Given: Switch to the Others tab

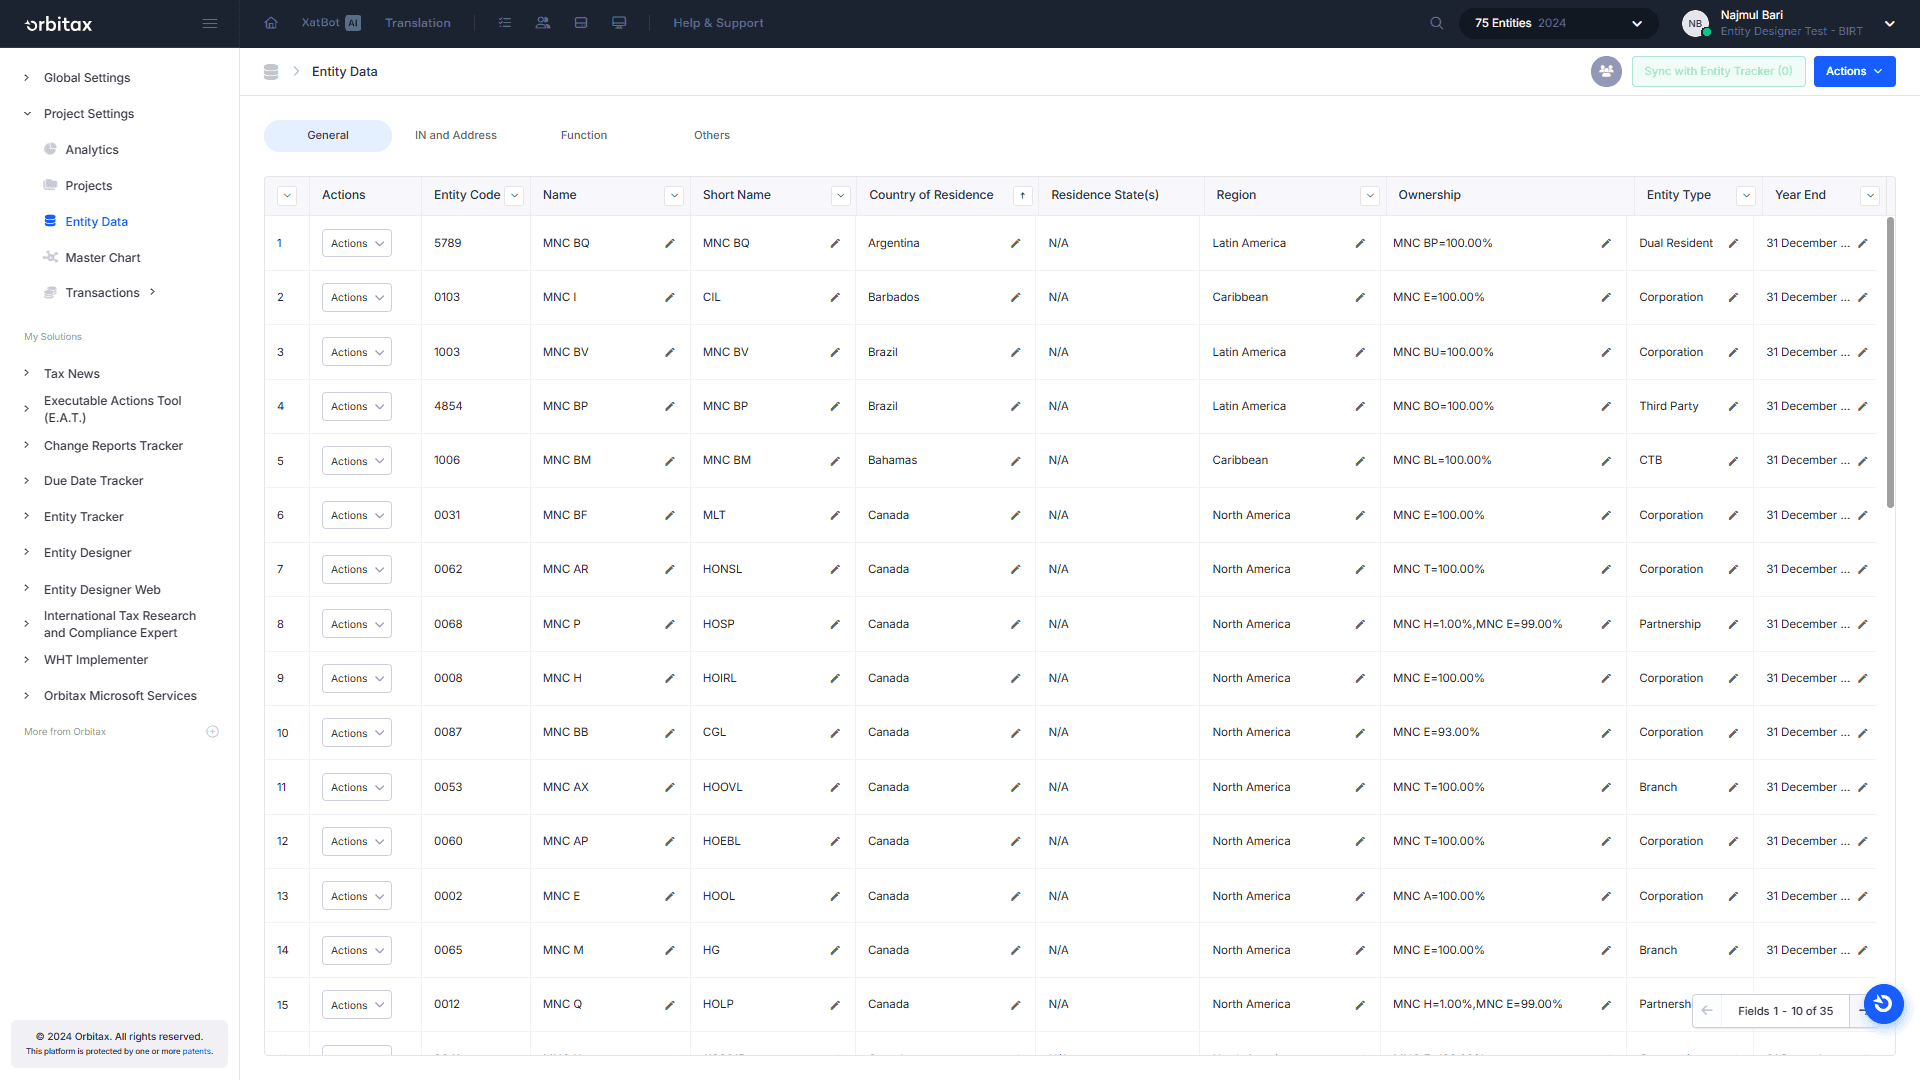Looking at the screenshot, I should tap(712, 136).
